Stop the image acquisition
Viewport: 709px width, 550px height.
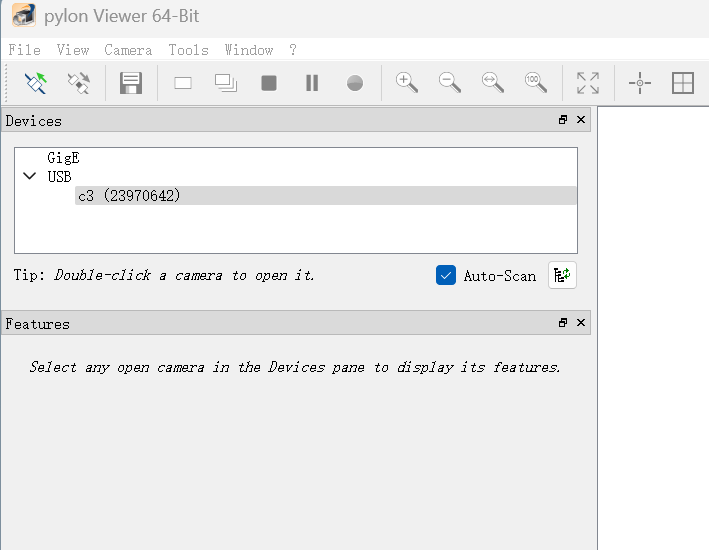pos(269,83)
